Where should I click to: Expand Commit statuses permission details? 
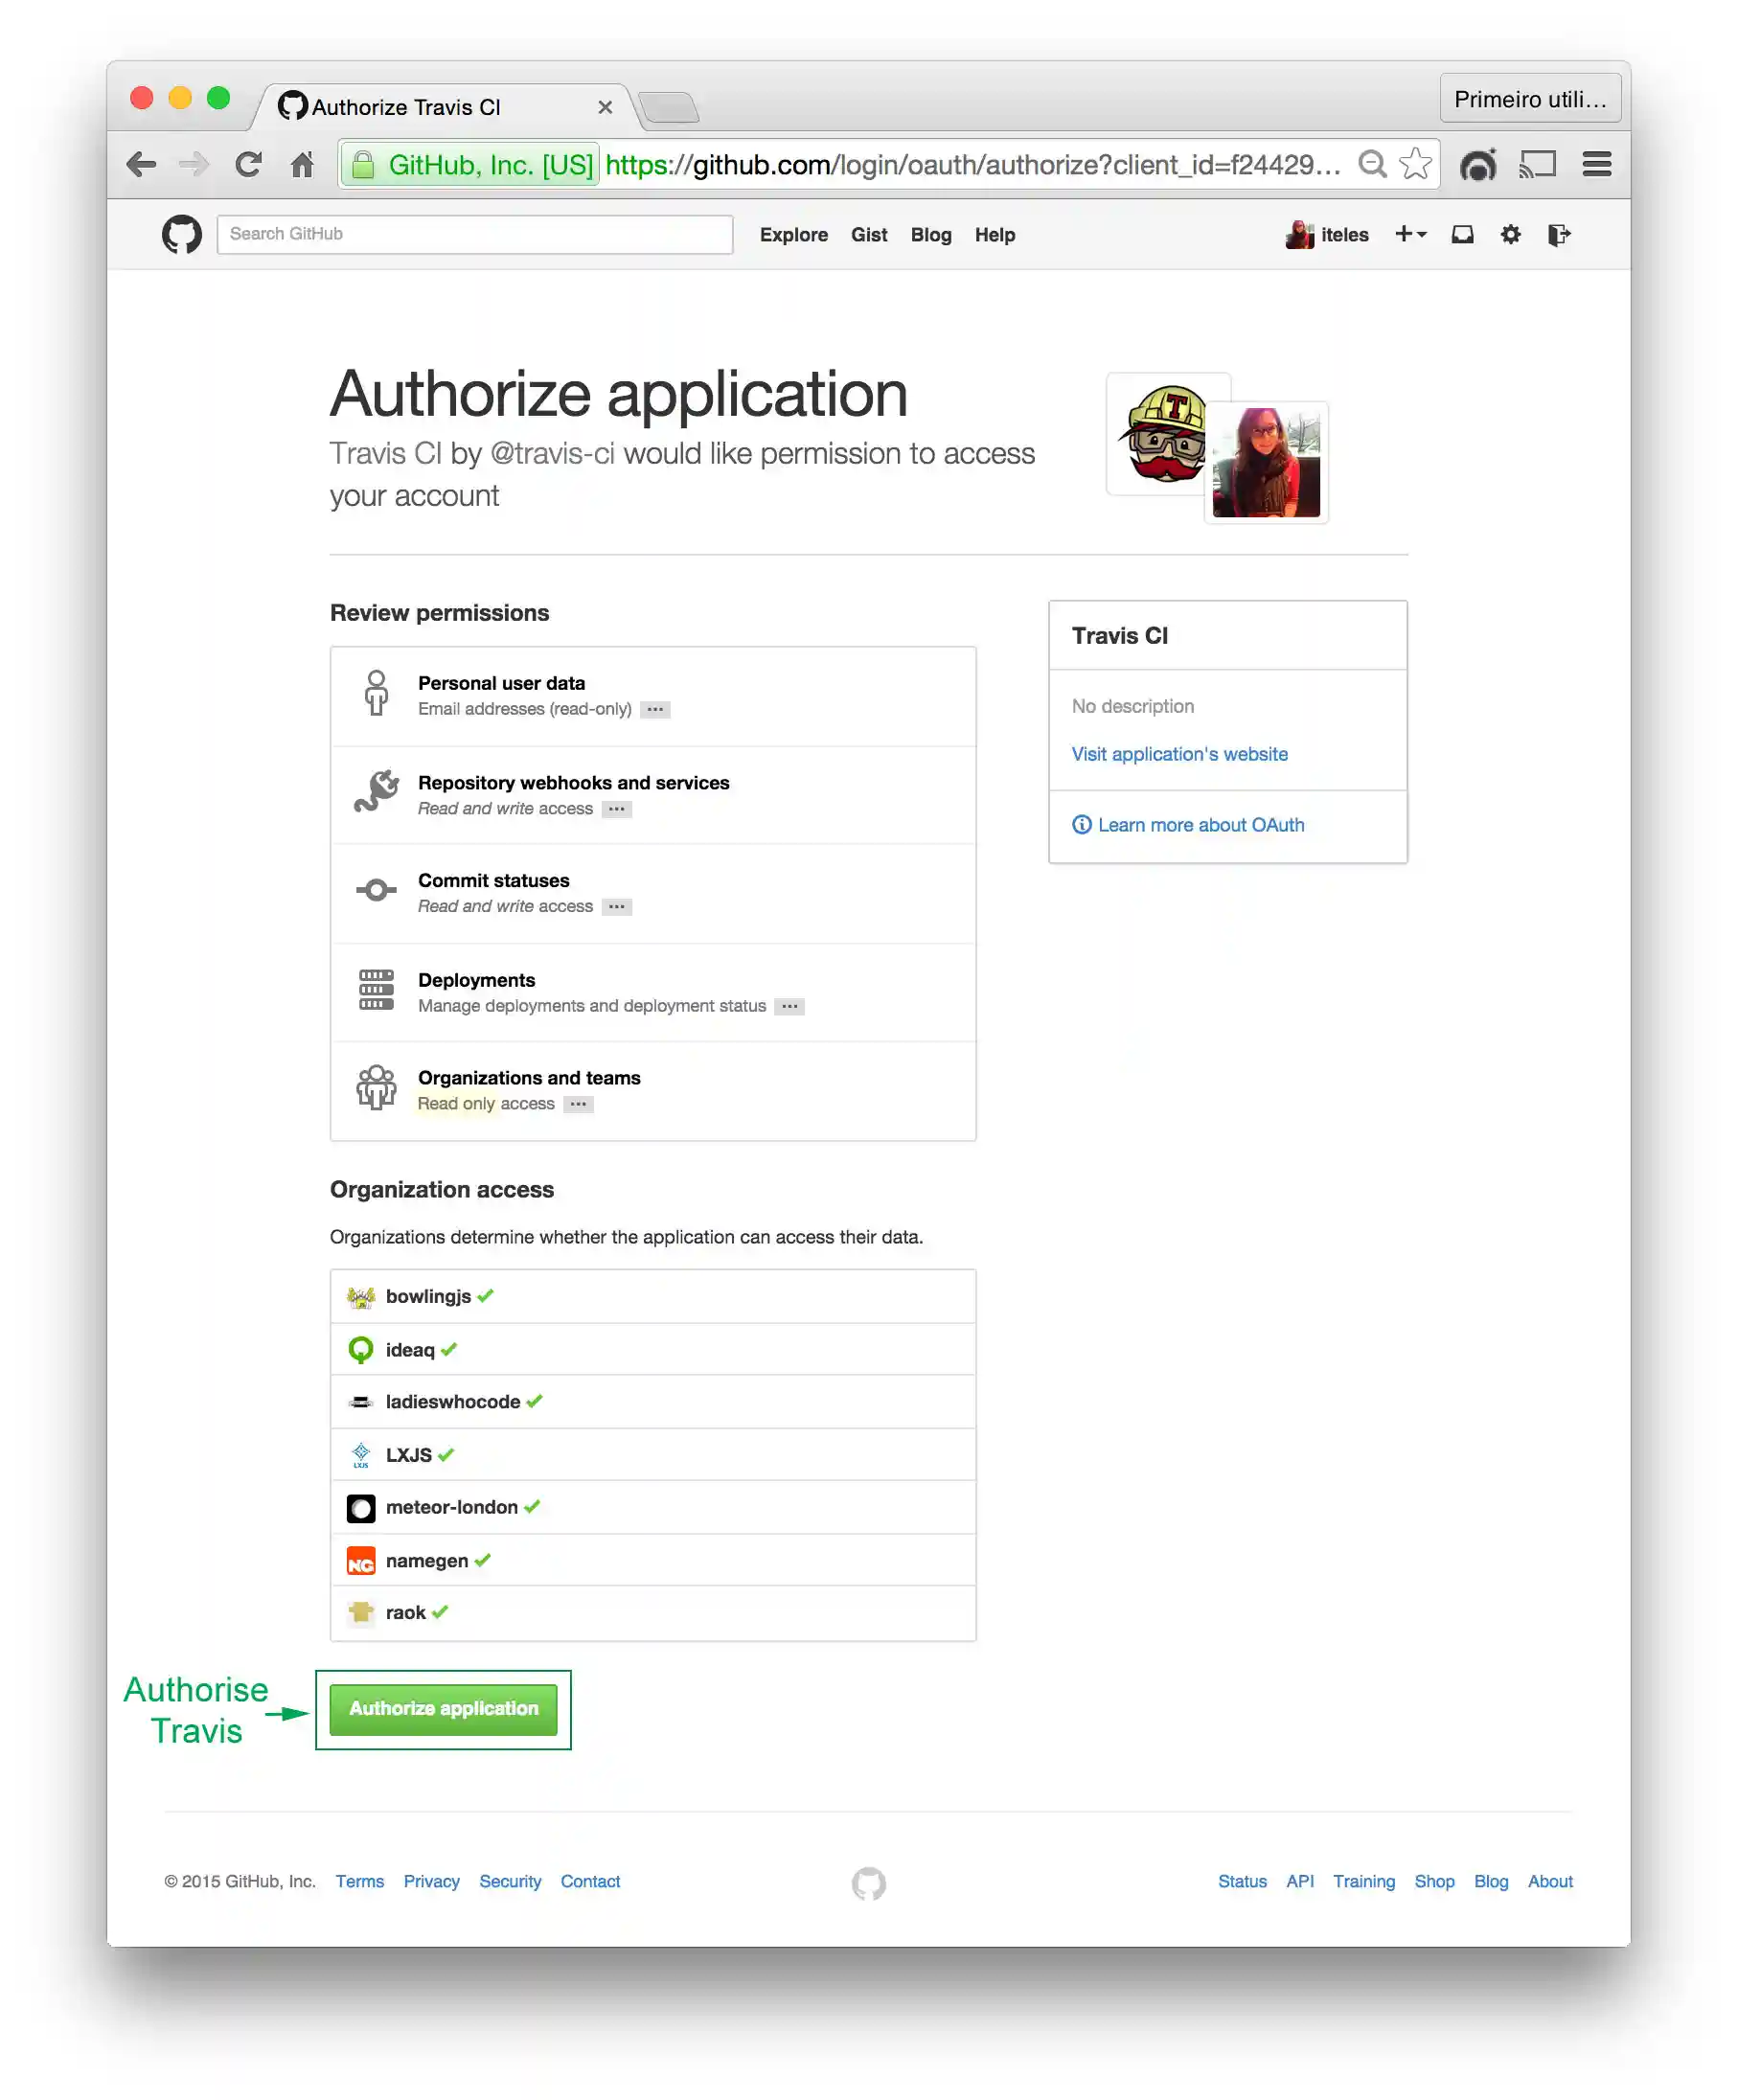(617, 906)
